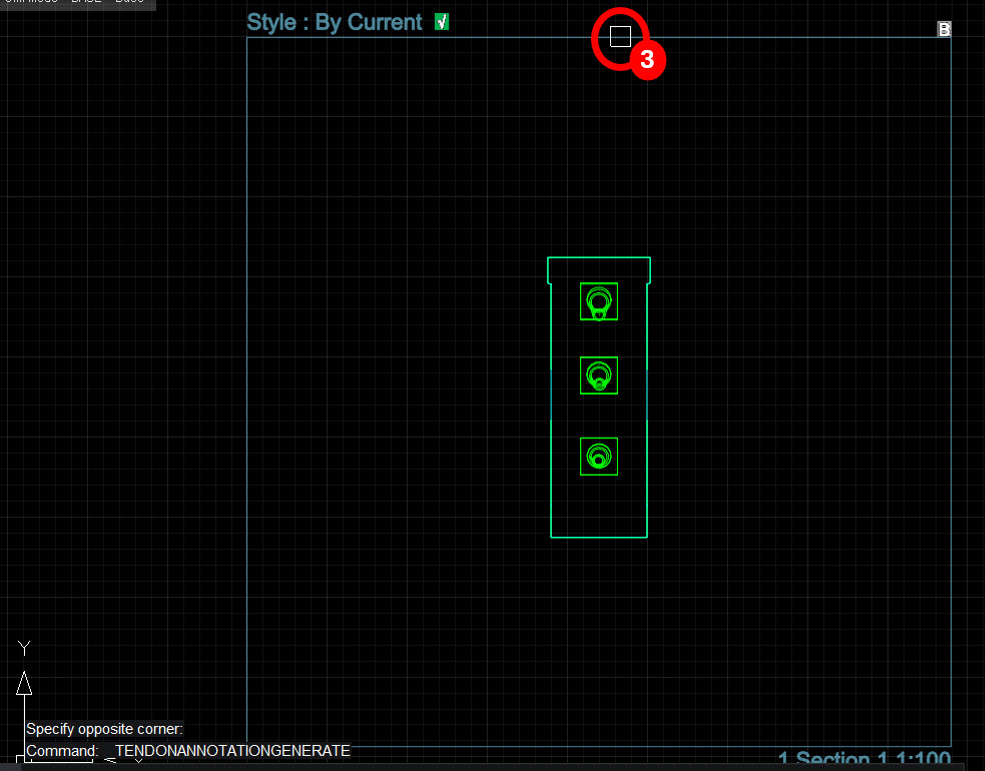Viewport: 985px width, 771px height.
Task: Select the Style : By Current label
Action: (x=334, y=22)
